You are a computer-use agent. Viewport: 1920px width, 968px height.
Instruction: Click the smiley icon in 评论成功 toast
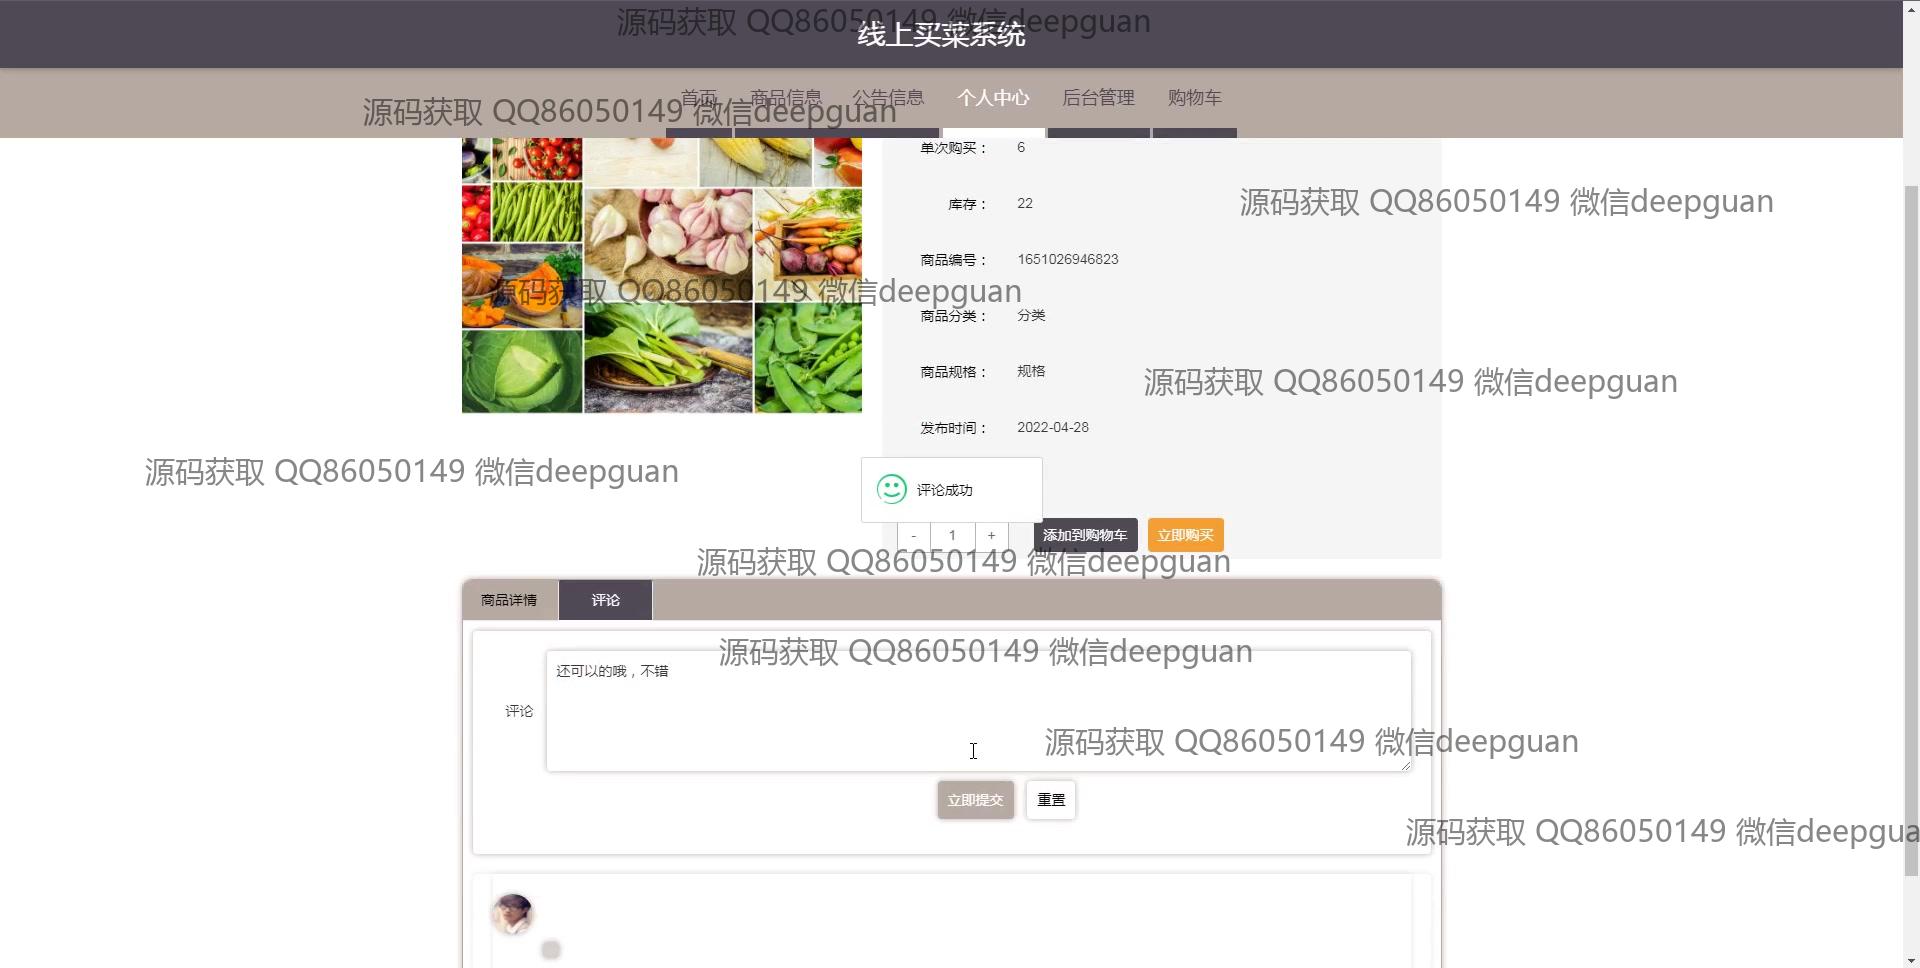[x=891, y=489]
